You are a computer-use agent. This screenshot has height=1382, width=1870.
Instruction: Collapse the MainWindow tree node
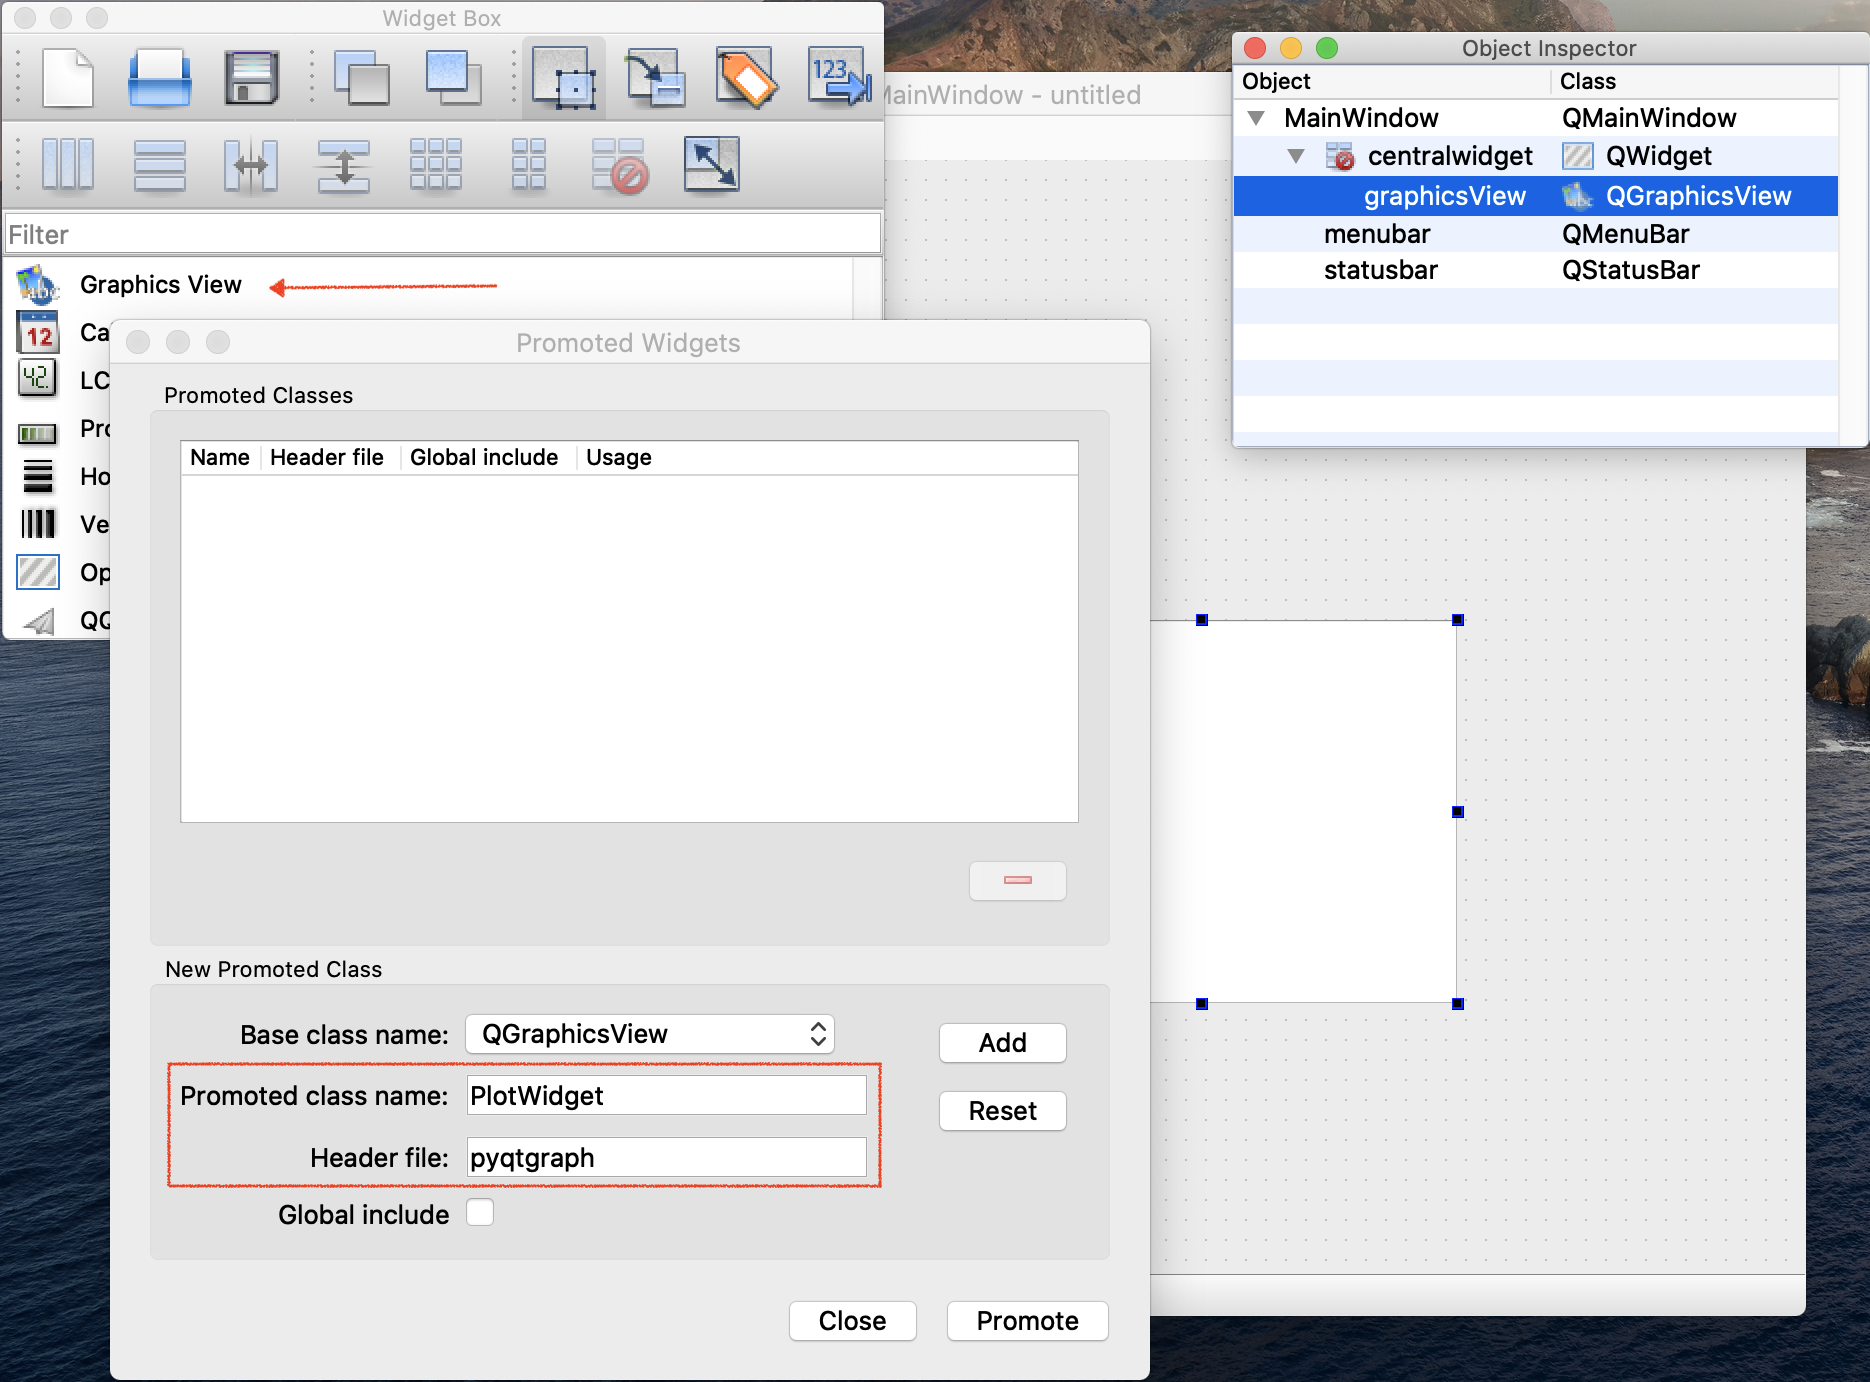[x=1256, y=118]
